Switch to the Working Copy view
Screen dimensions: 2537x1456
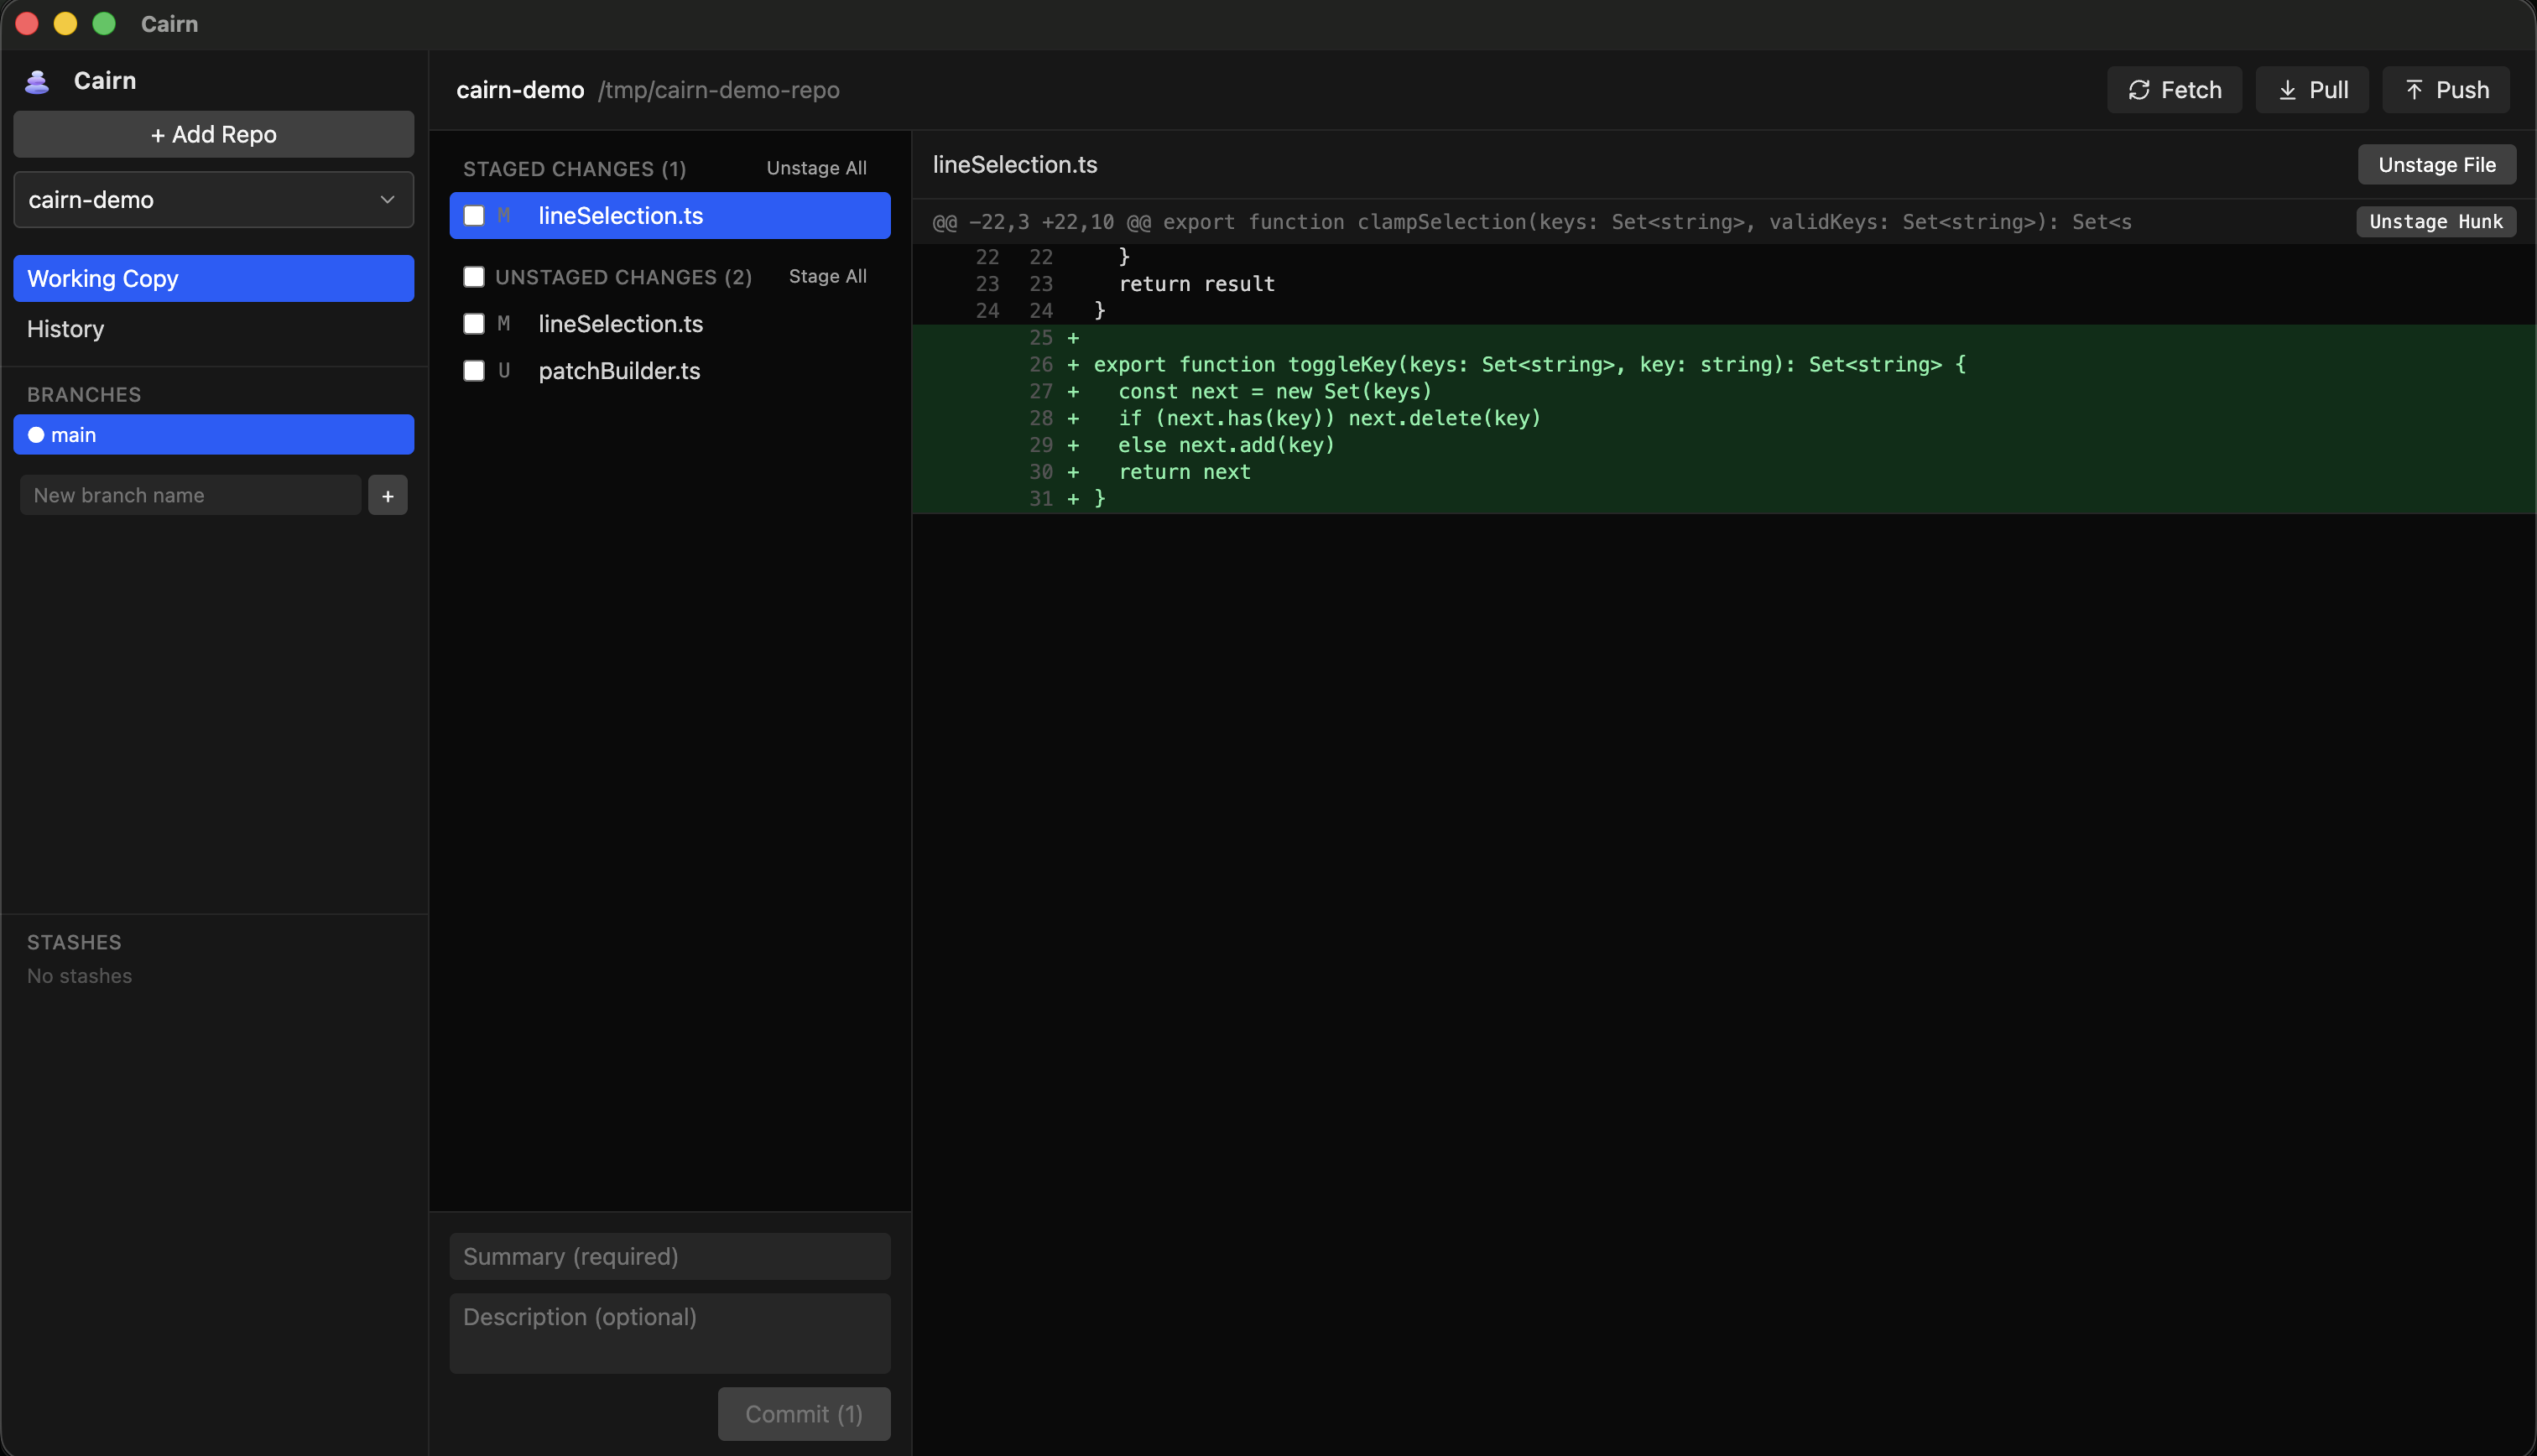[x=213, y=278]
